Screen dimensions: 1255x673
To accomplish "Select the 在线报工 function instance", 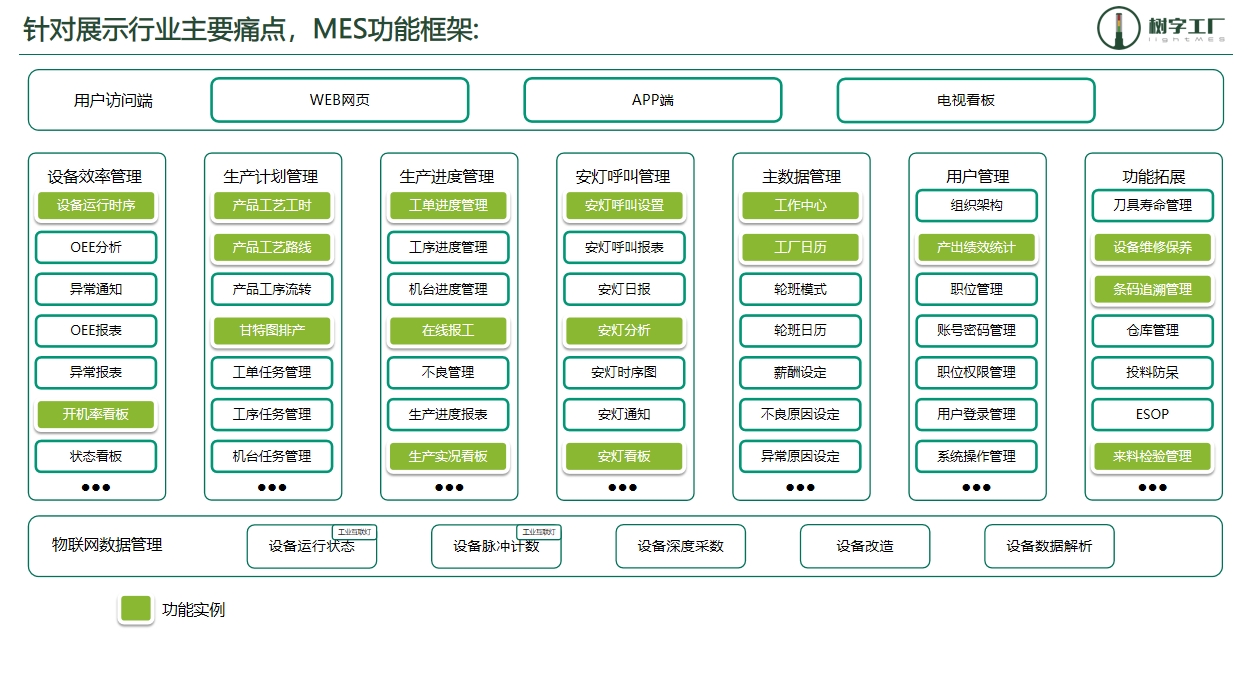I will pos(448,331).
